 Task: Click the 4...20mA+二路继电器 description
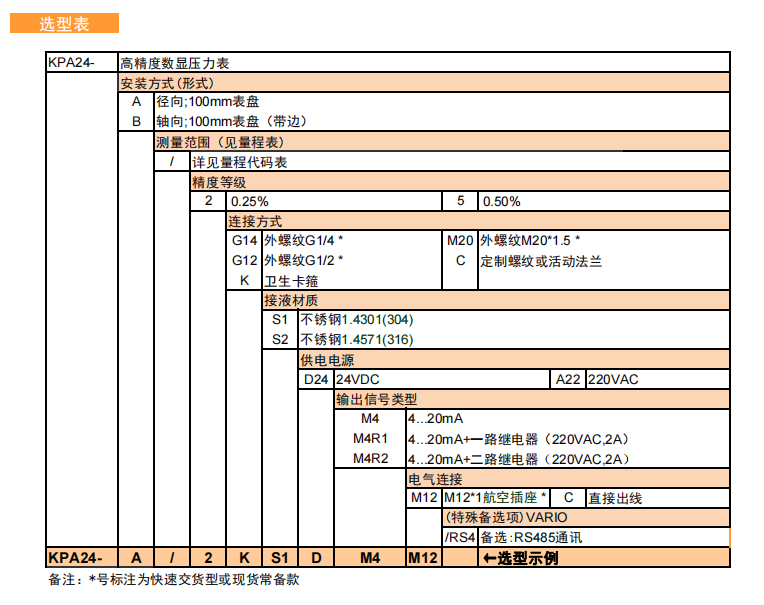click(518, 459)
